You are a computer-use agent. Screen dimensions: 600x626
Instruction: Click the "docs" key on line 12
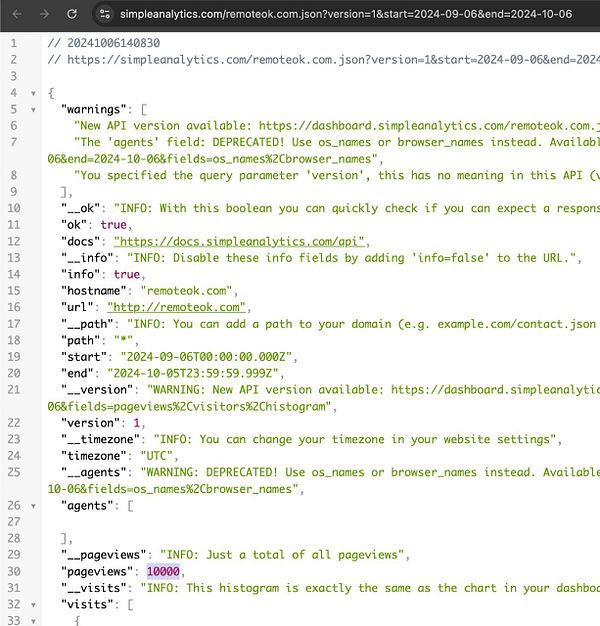pyautogui.click(x=80, y=242)
